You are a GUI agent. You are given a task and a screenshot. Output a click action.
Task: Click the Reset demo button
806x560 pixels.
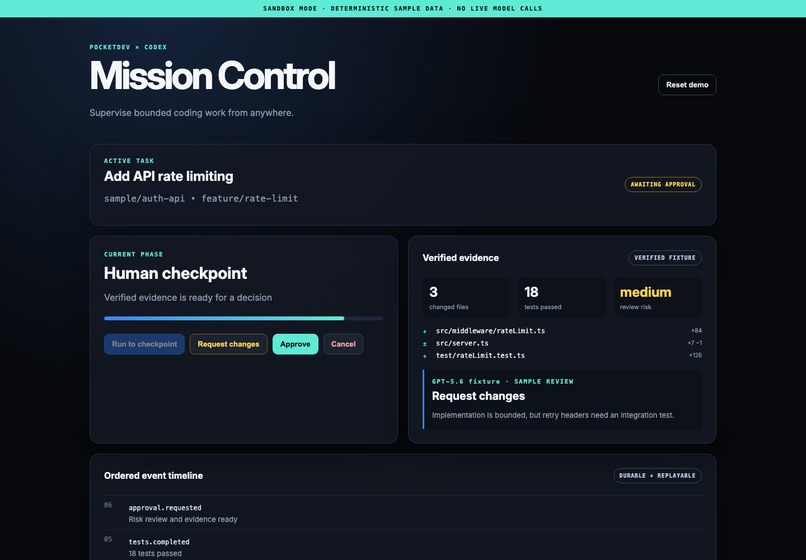(x=687, y=85)
